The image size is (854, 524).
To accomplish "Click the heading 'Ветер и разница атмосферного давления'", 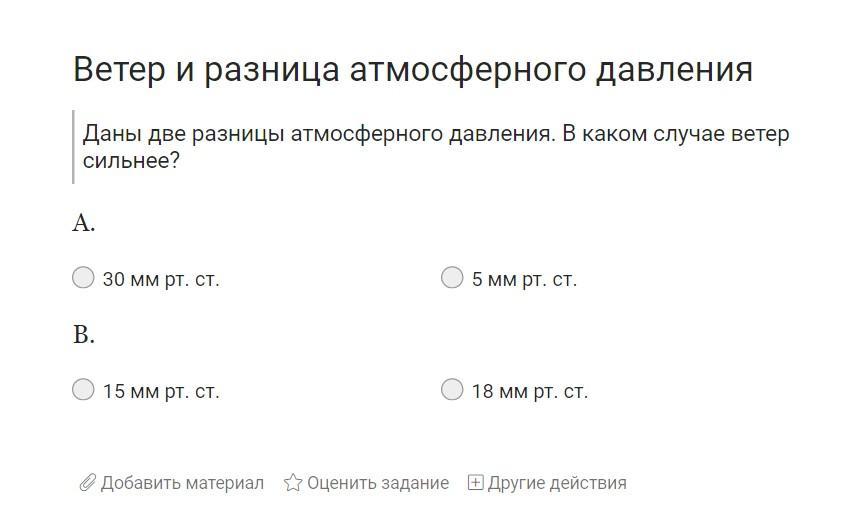I will pyautogui.click(x=412, y=70).
